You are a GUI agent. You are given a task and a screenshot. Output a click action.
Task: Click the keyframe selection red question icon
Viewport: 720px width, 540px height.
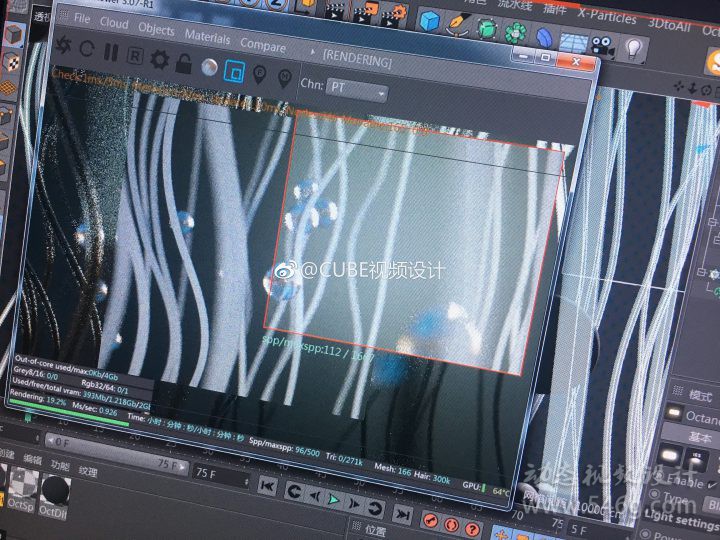[x=473, y=528]
